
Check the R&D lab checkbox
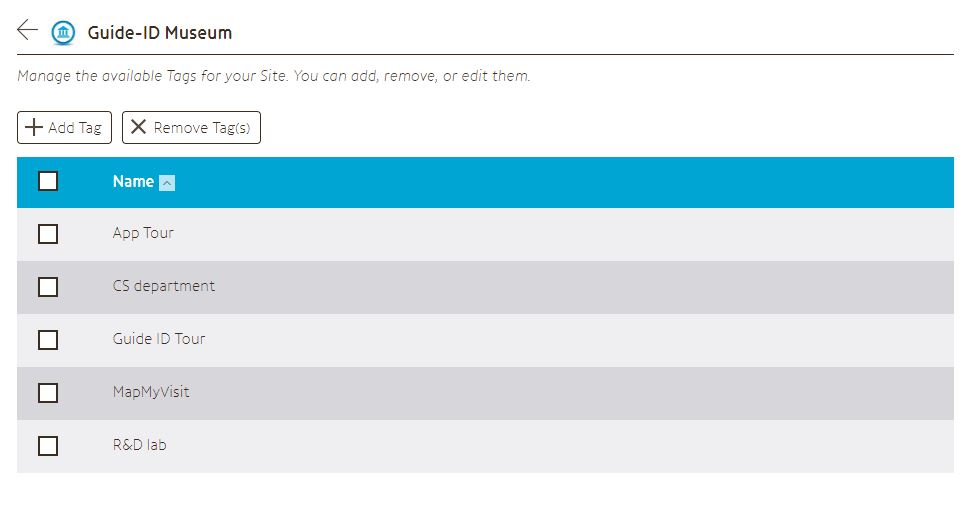[x=48, y=446]
